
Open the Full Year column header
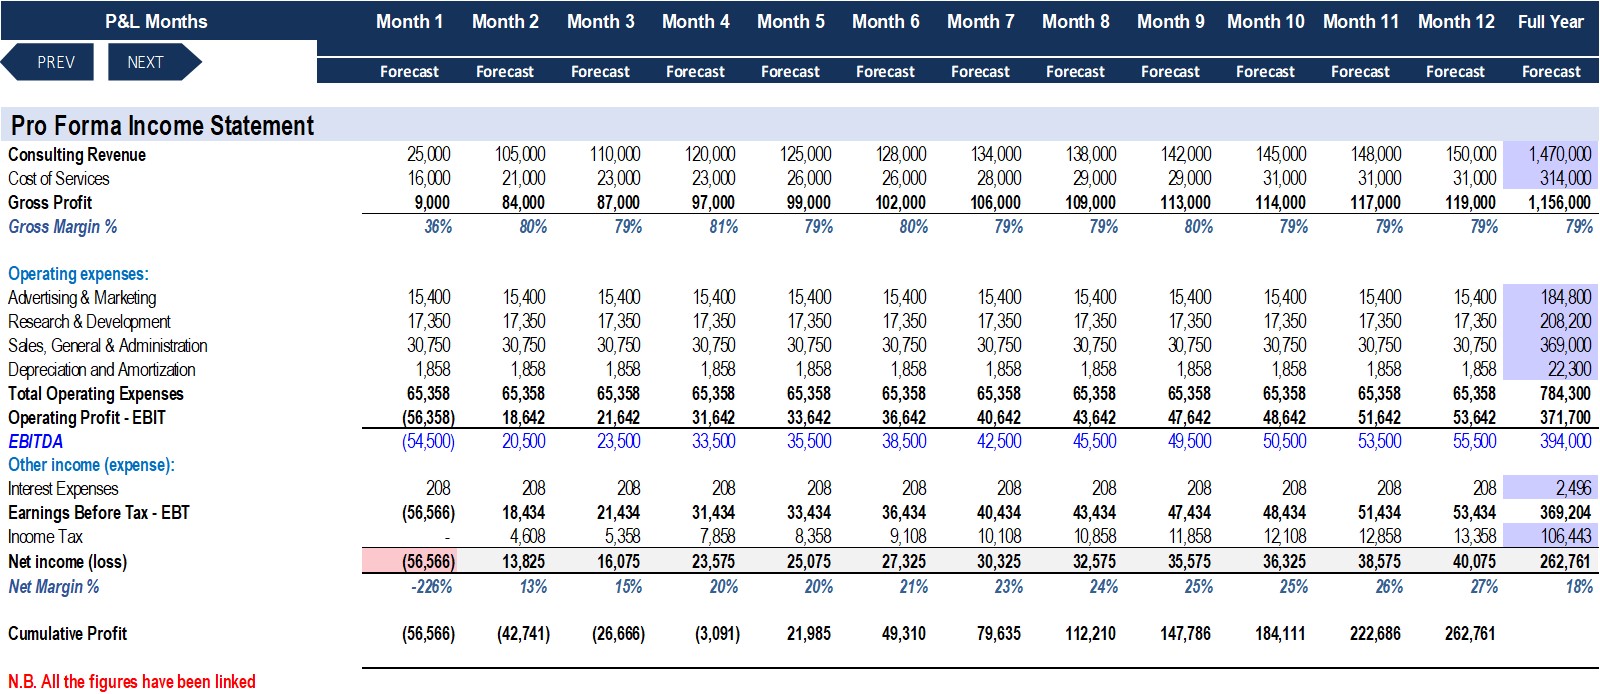coord(1550,22)
